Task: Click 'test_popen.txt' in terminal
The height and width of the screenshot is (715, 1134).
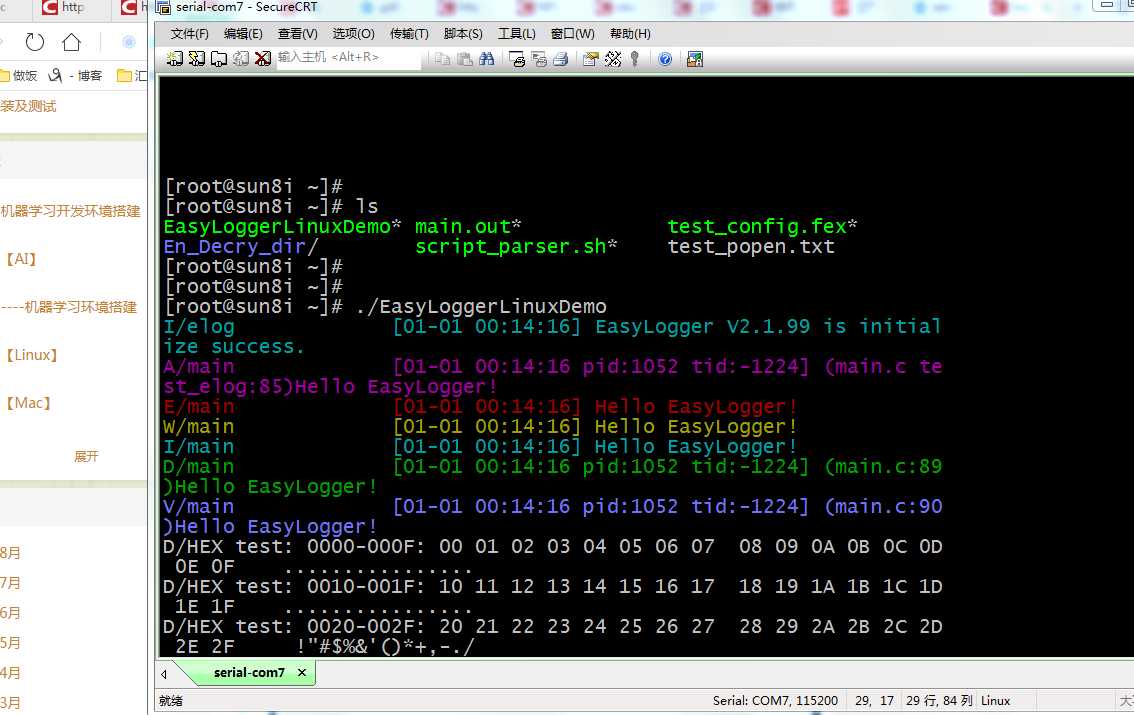Action: [x=751, y=247]
